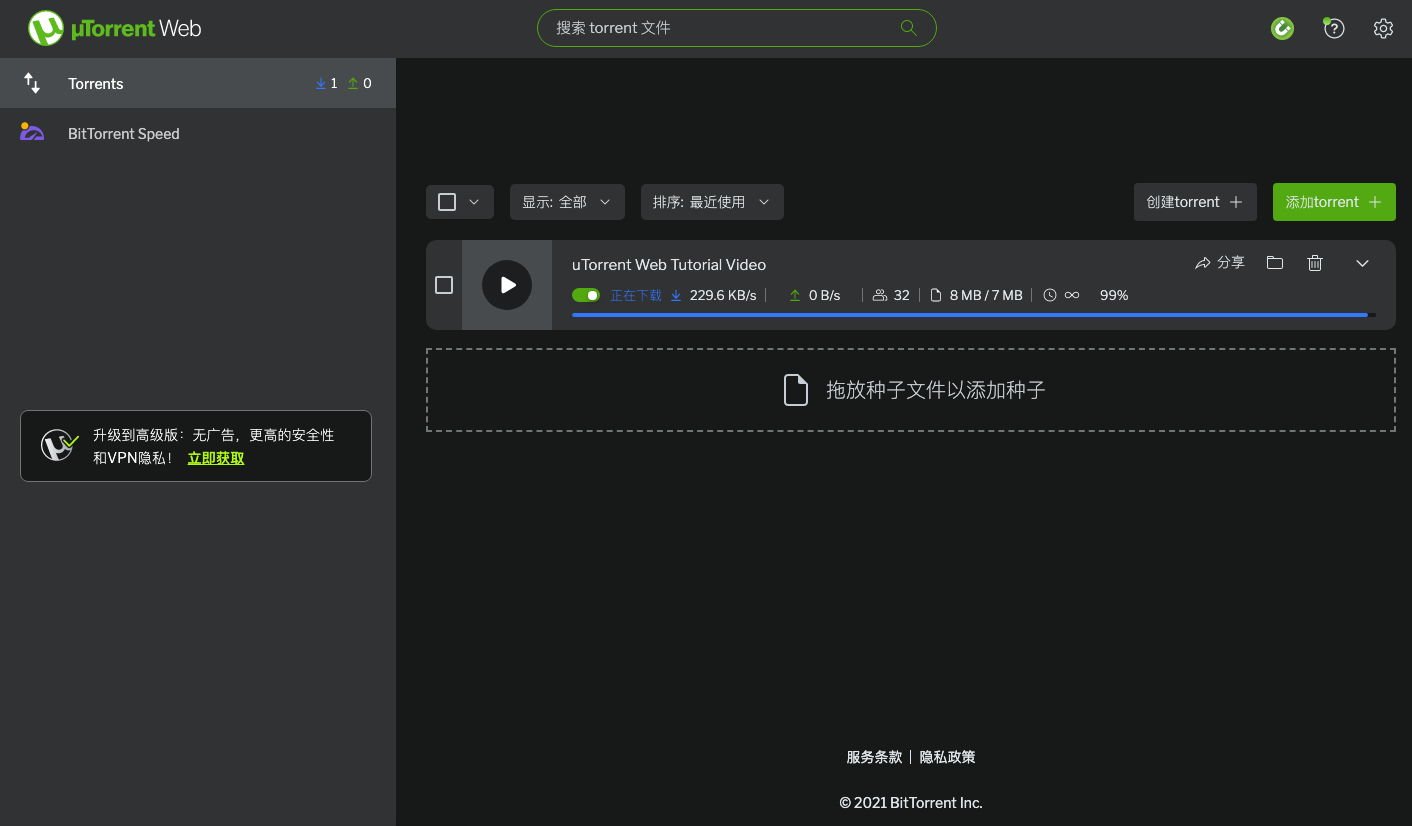
Task: Click the uTorrent Web Tutorial Video title
Action: click(x=669, y=265)
